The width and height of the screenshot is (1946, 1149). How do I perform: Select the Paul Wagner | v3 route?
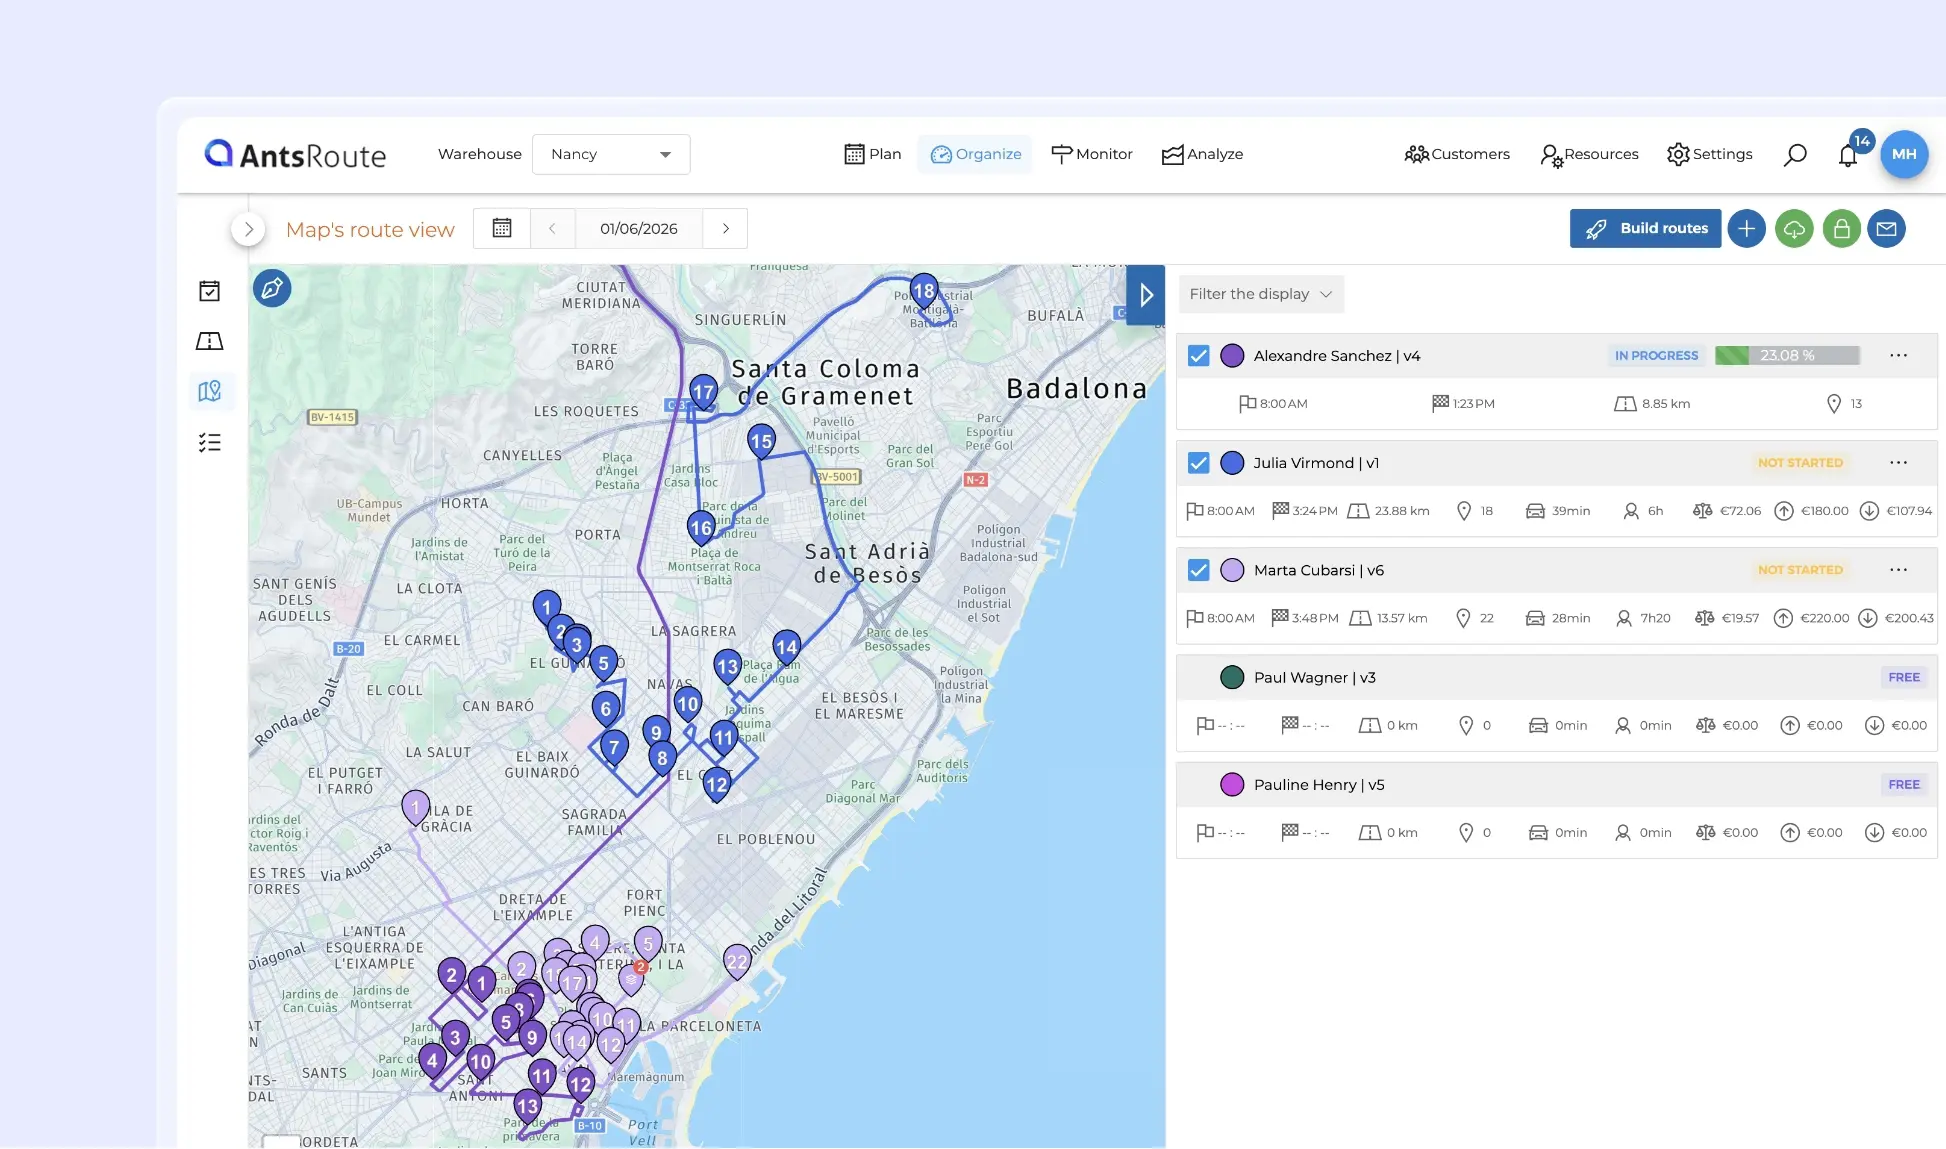click(x=1556, y=677)
